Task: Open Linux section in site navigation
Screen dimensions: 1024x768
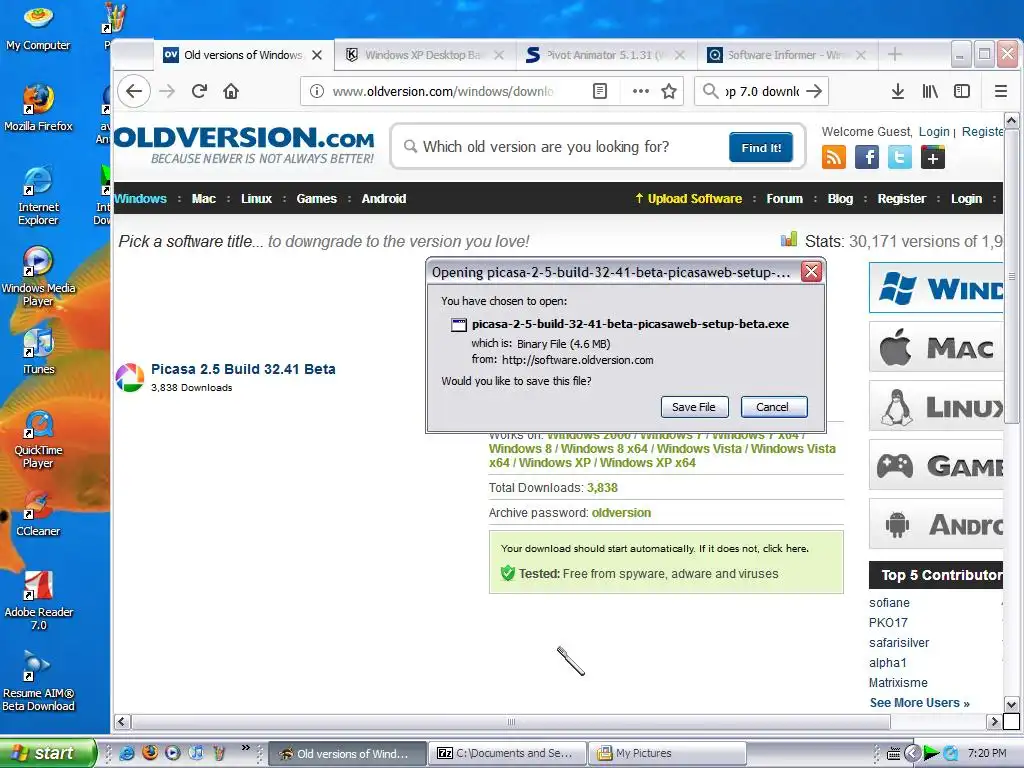Action: click(256, 199)
